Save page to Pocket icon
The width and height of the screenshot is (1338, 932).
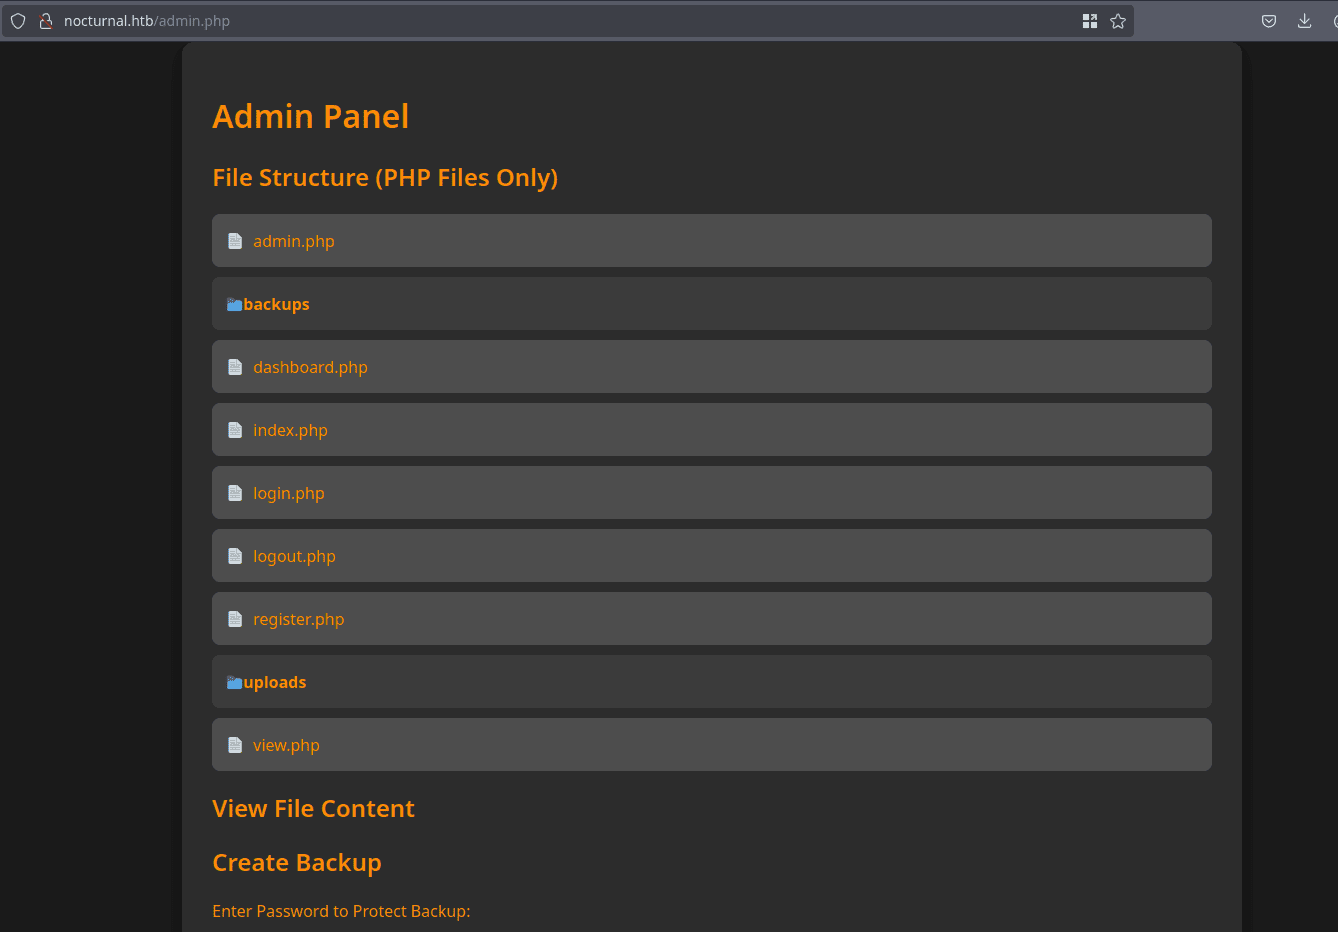pos(1269,21)
